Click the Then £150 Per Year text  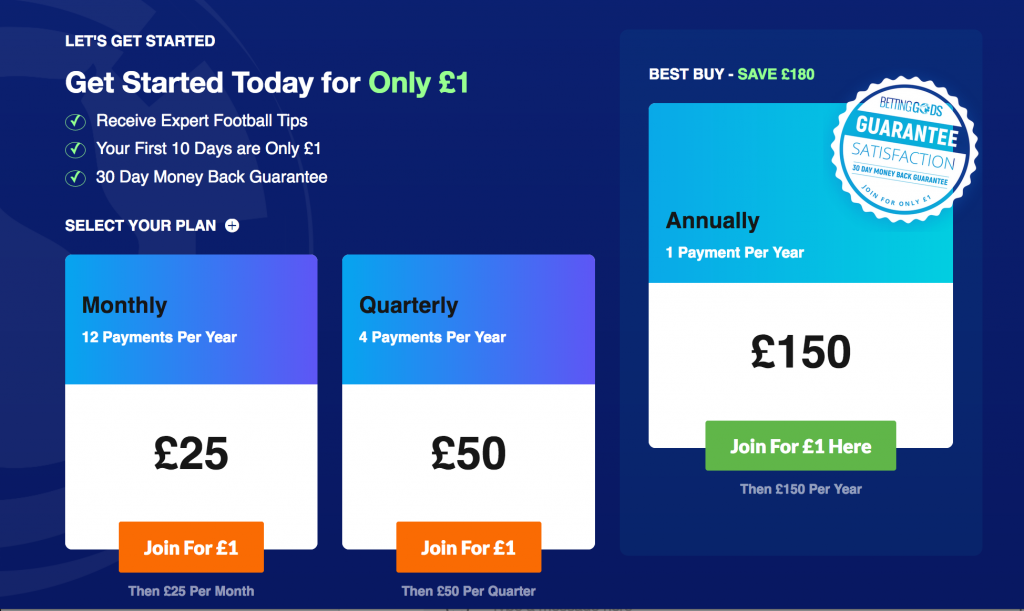click(x=801, y=490)
